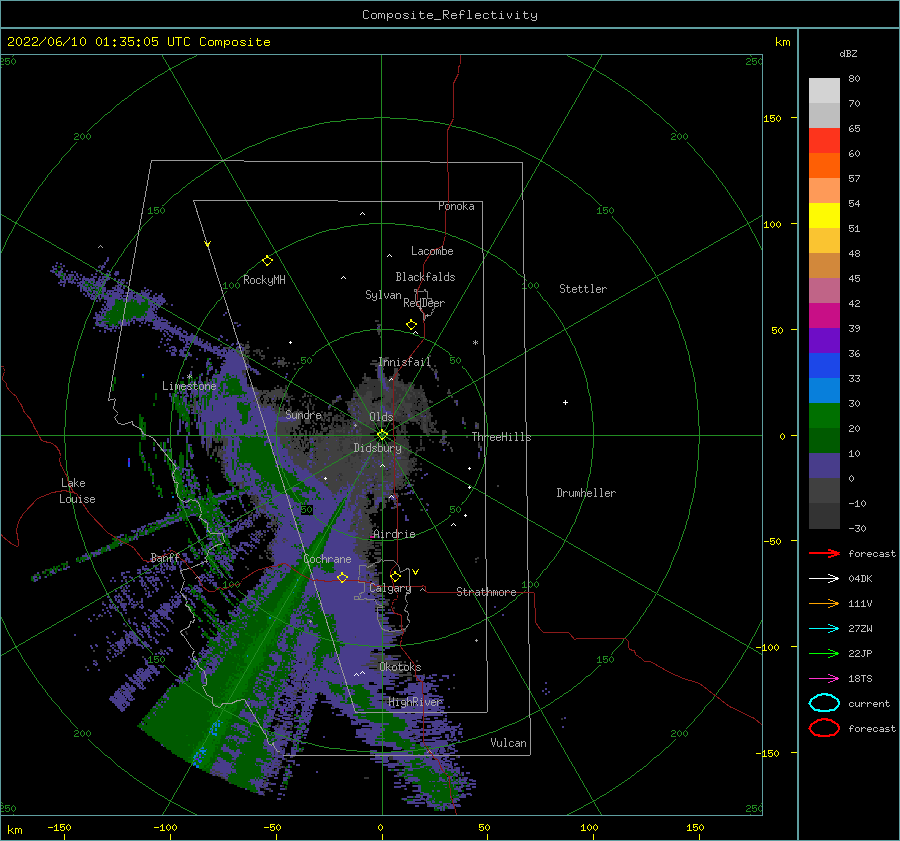Click the Sylvan label on map
This screenshot has width=900, height=841.
tap(383, 295)
